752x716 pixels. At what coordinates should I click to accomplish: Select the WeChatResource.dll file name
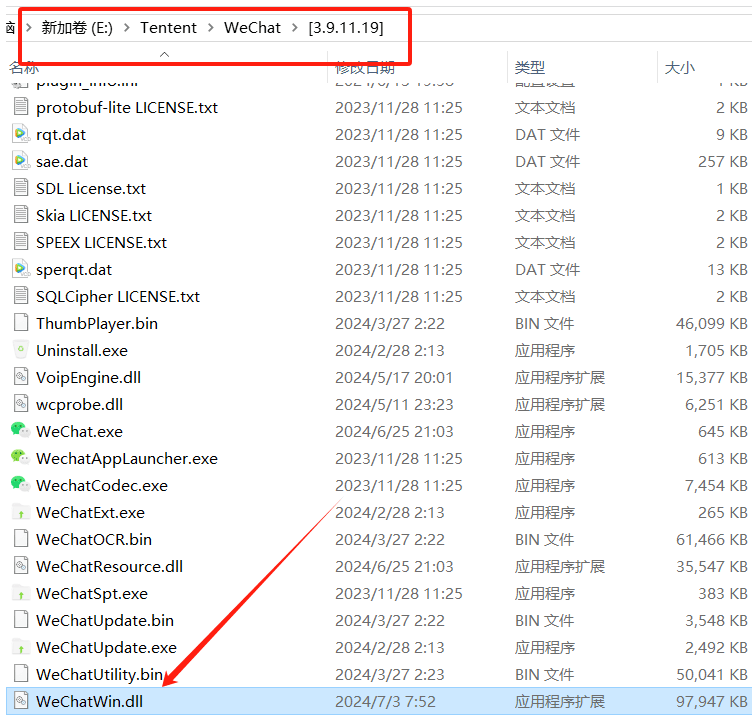tap(109, 566)
